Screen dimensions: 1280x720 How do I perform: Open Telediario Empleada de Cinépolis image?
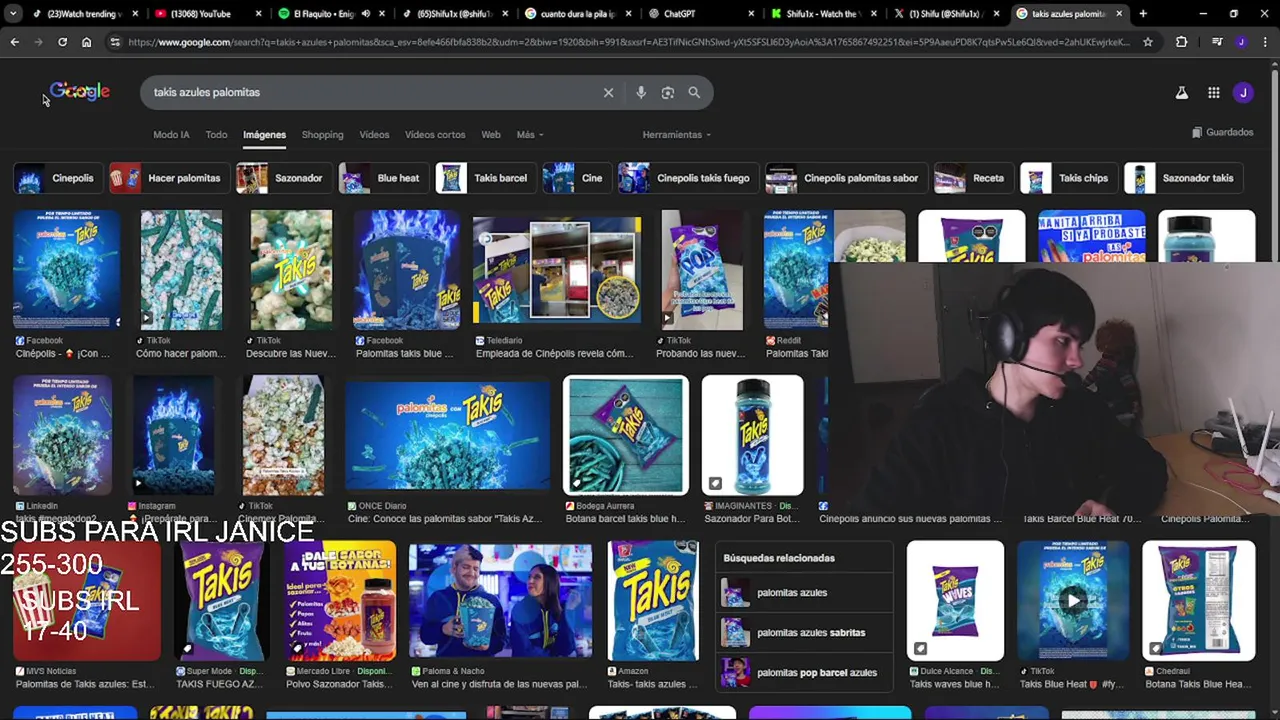(x=557, y=270)
